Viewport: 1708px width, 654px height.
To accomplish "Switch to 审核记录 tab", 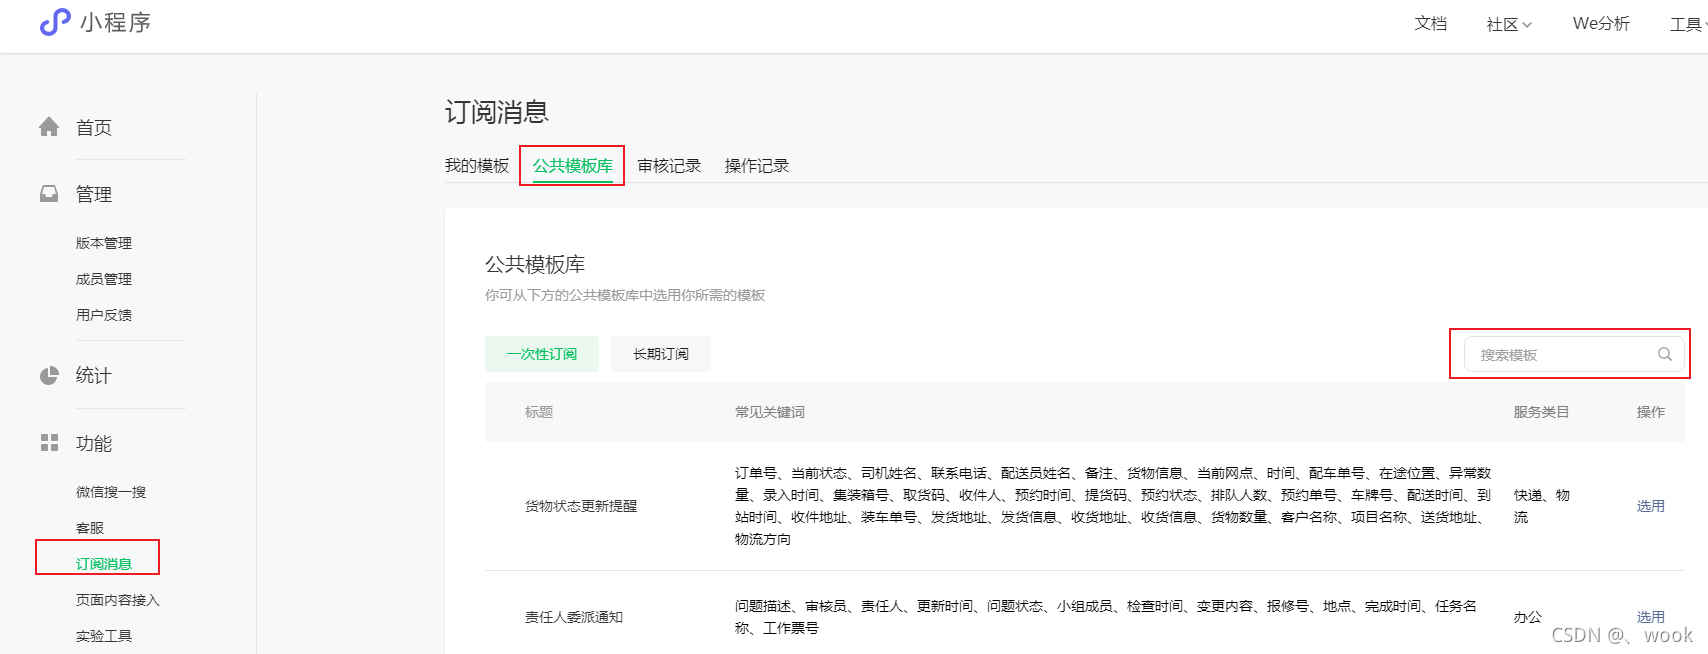I will pyautogui.click(x=669, y=166).
